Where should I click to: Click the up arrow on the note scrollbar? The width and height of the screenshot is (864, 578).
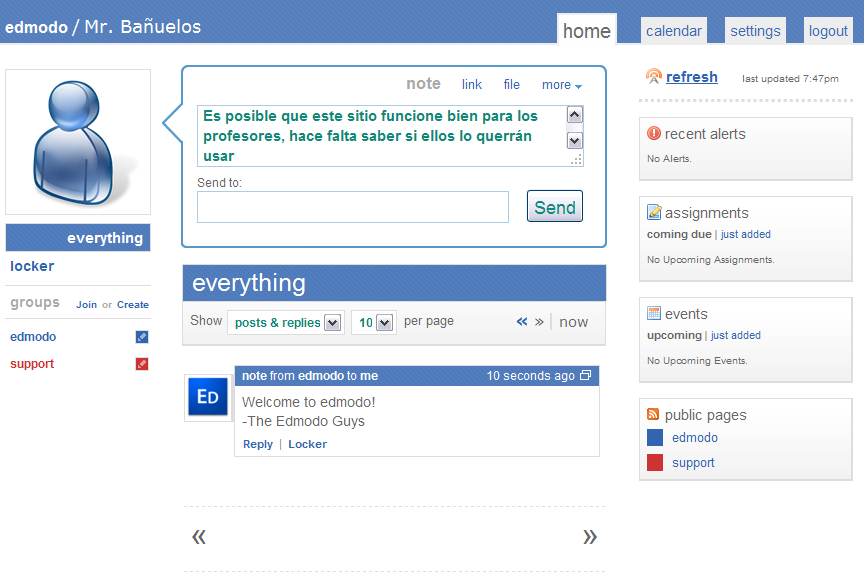575,113
